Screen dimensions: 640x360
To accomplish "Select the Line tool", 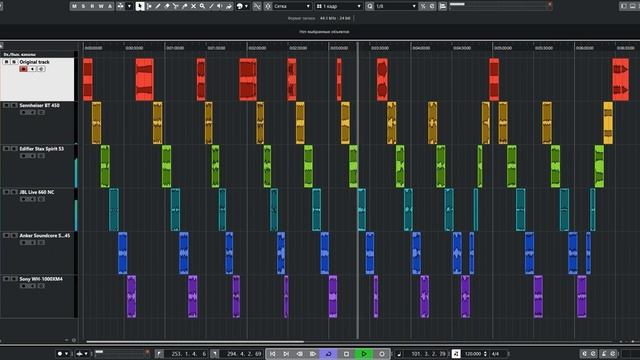I will (211, 6).
